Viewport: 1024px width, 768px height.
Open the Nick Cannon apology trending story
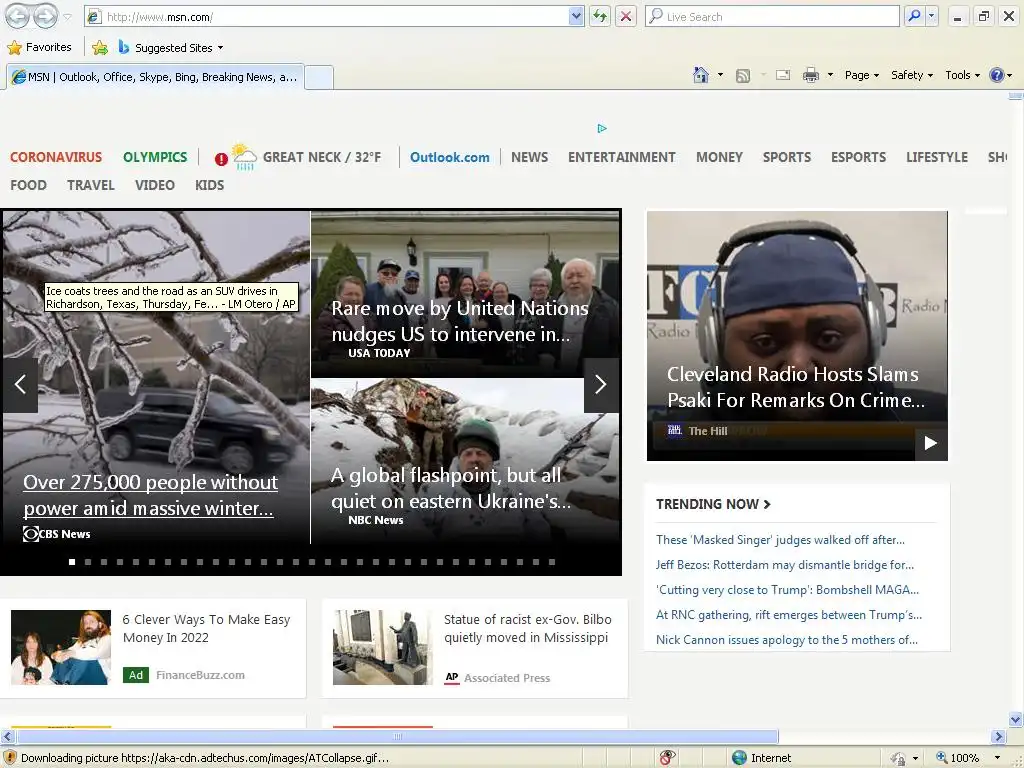(786, 640)
